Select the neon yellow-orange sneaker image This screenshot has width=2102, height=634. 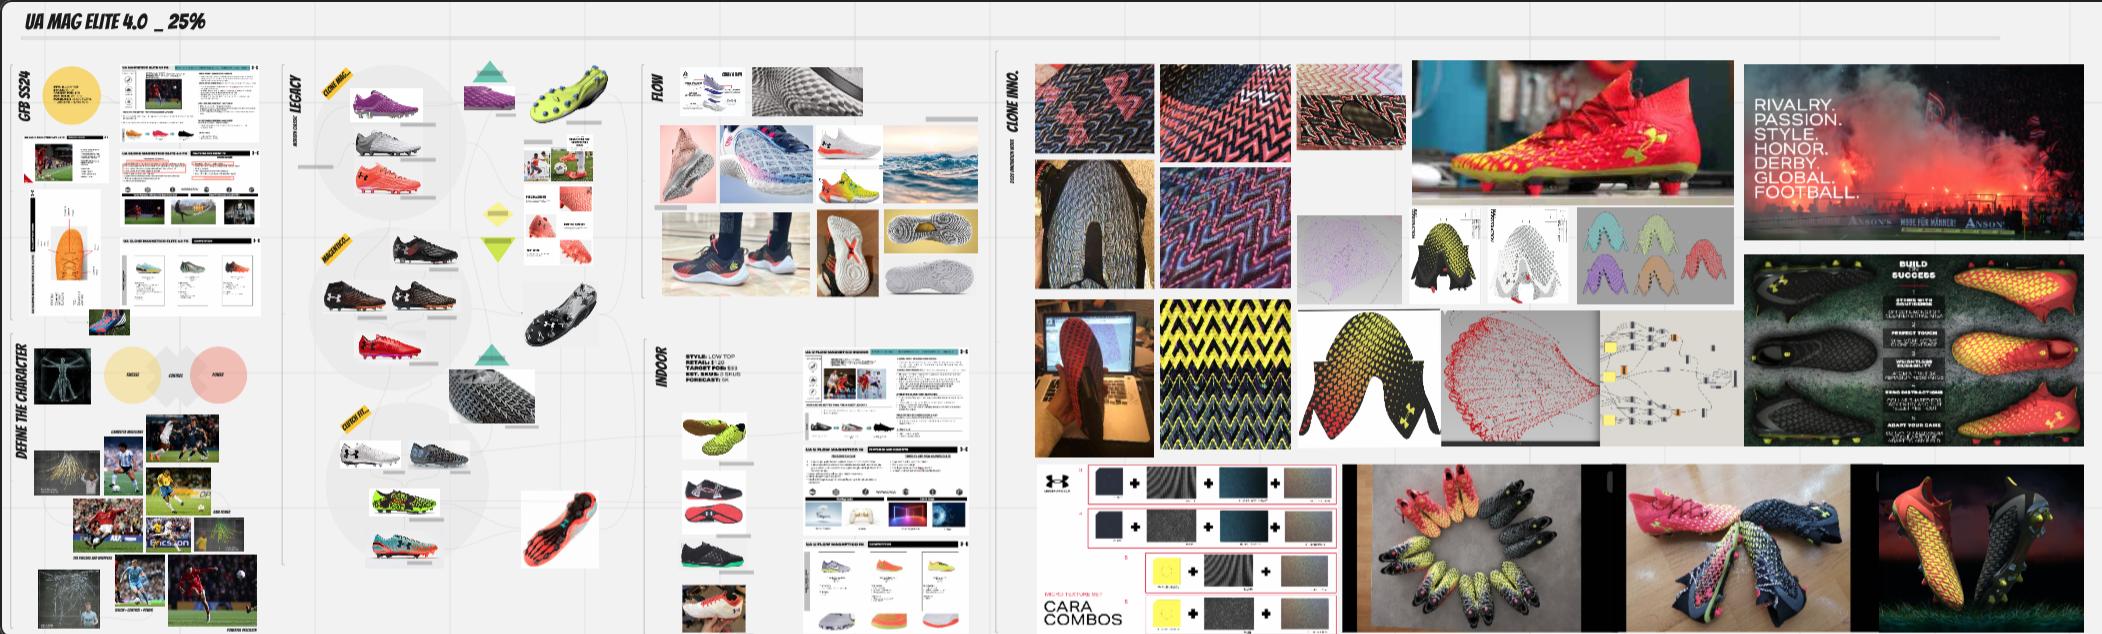(848, 186)
